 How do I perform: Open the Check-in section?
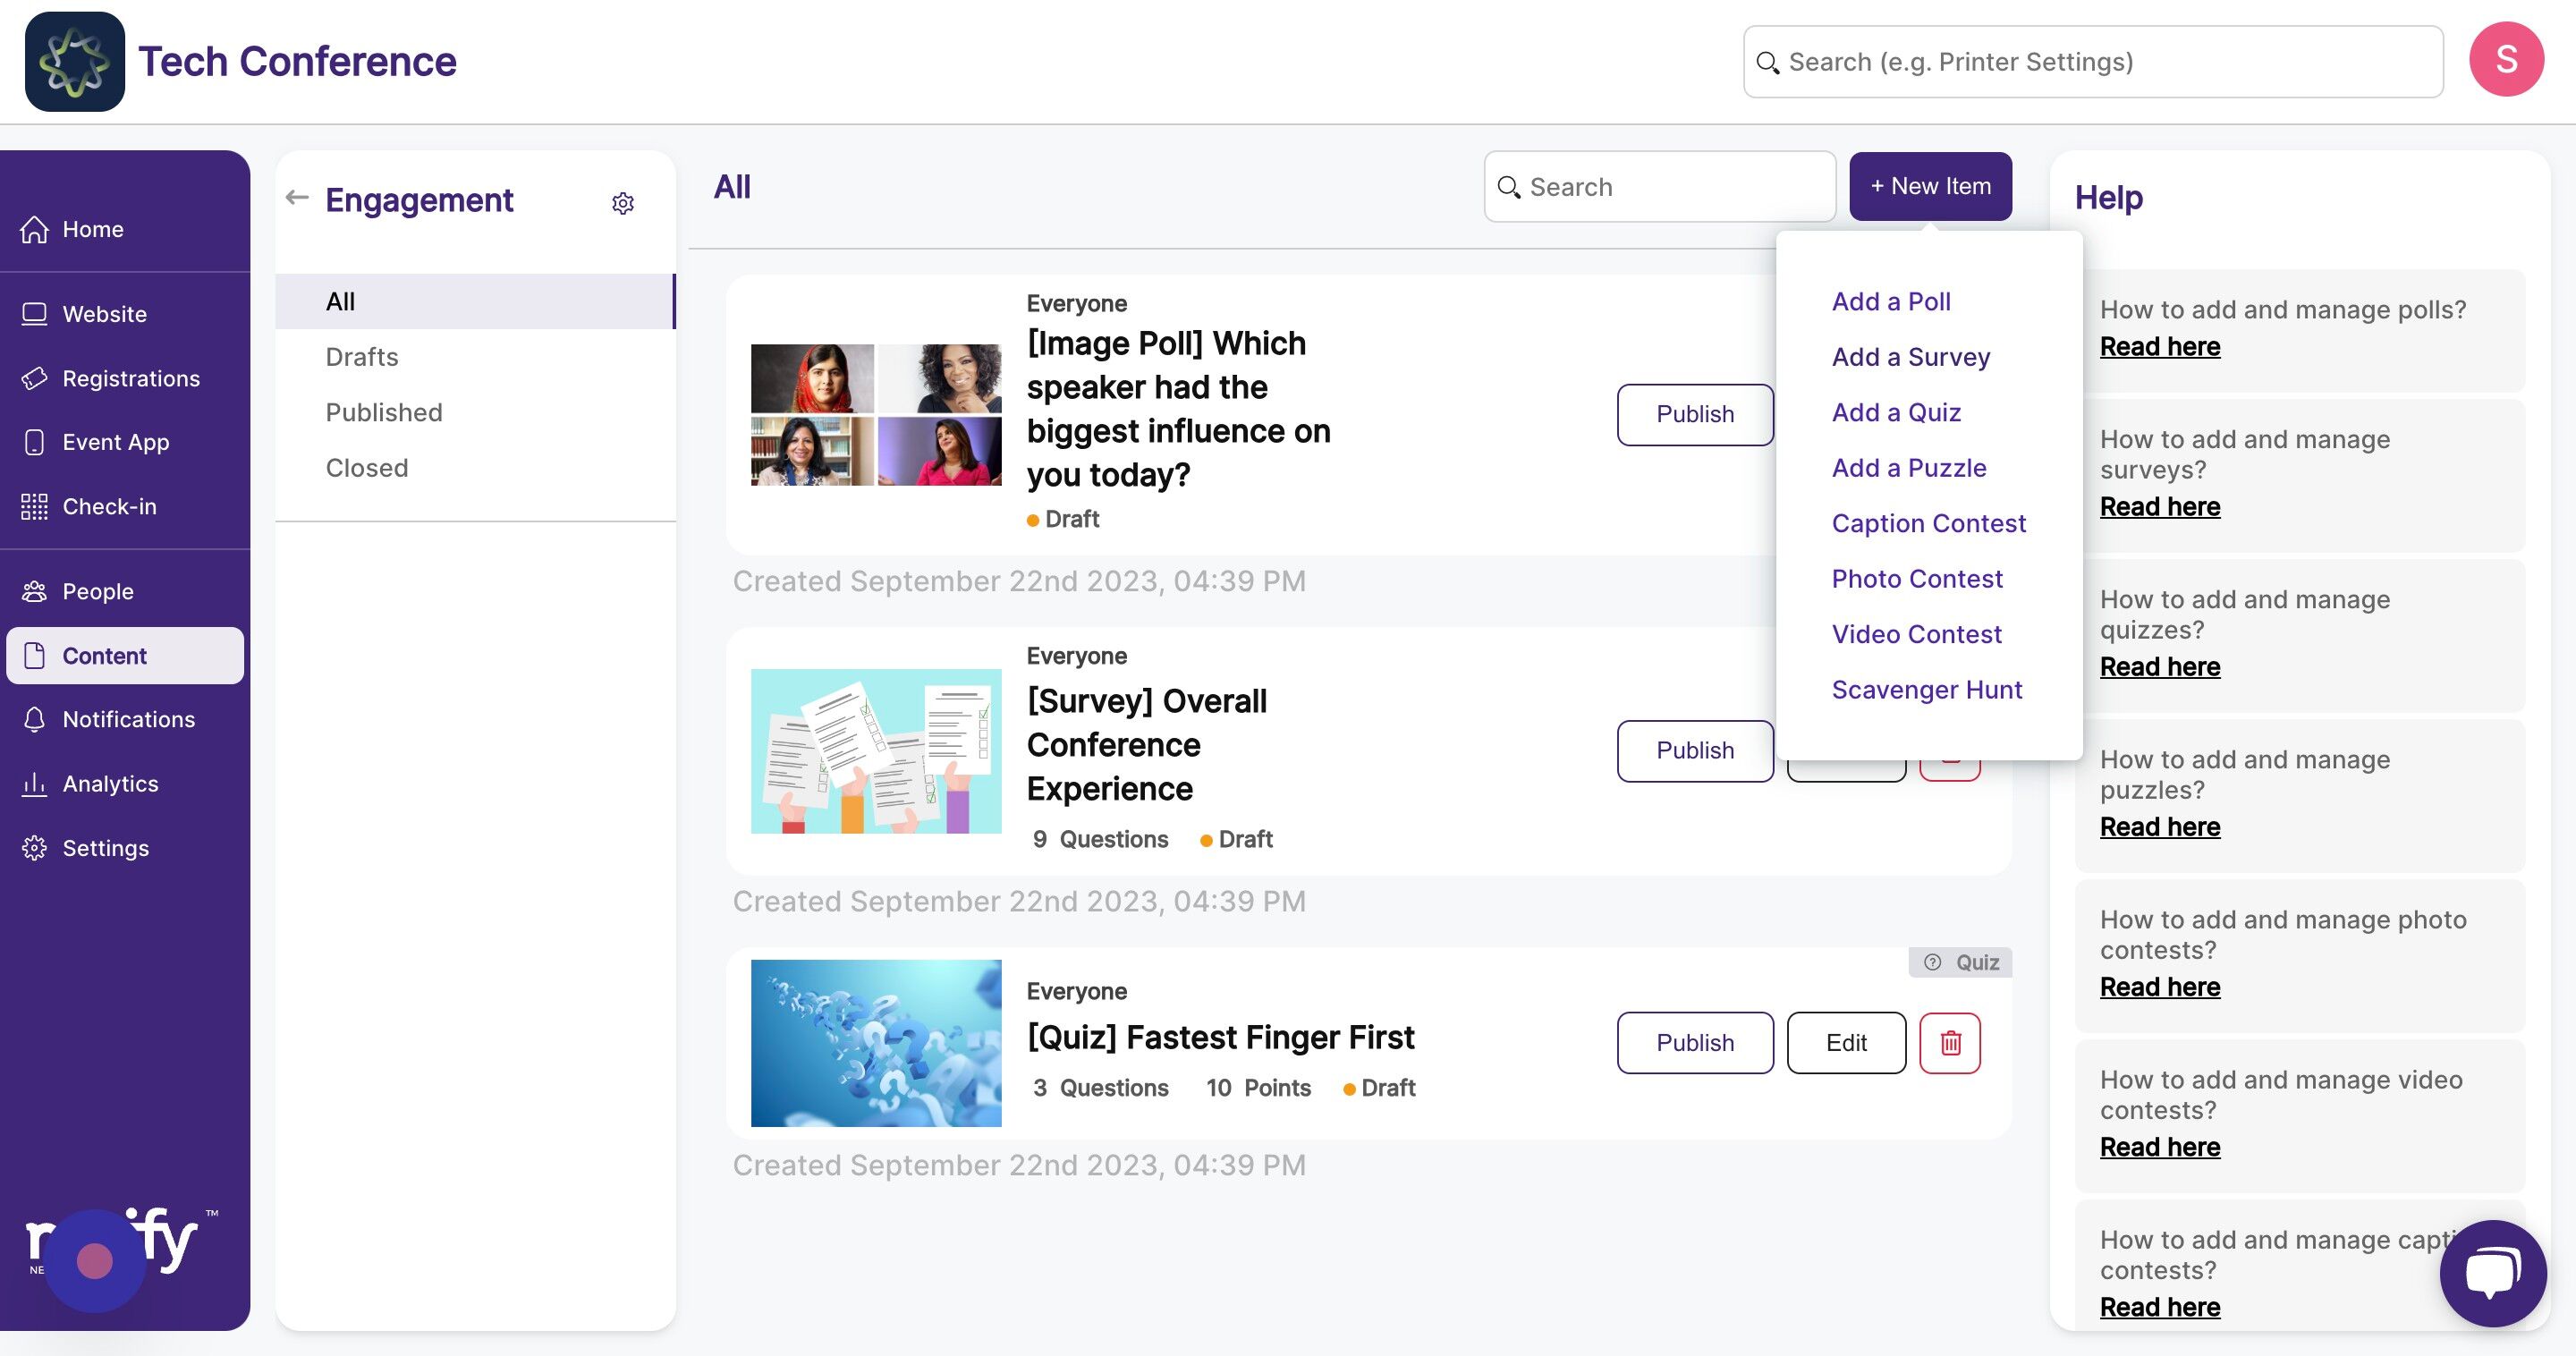click(x=109, y=506)
